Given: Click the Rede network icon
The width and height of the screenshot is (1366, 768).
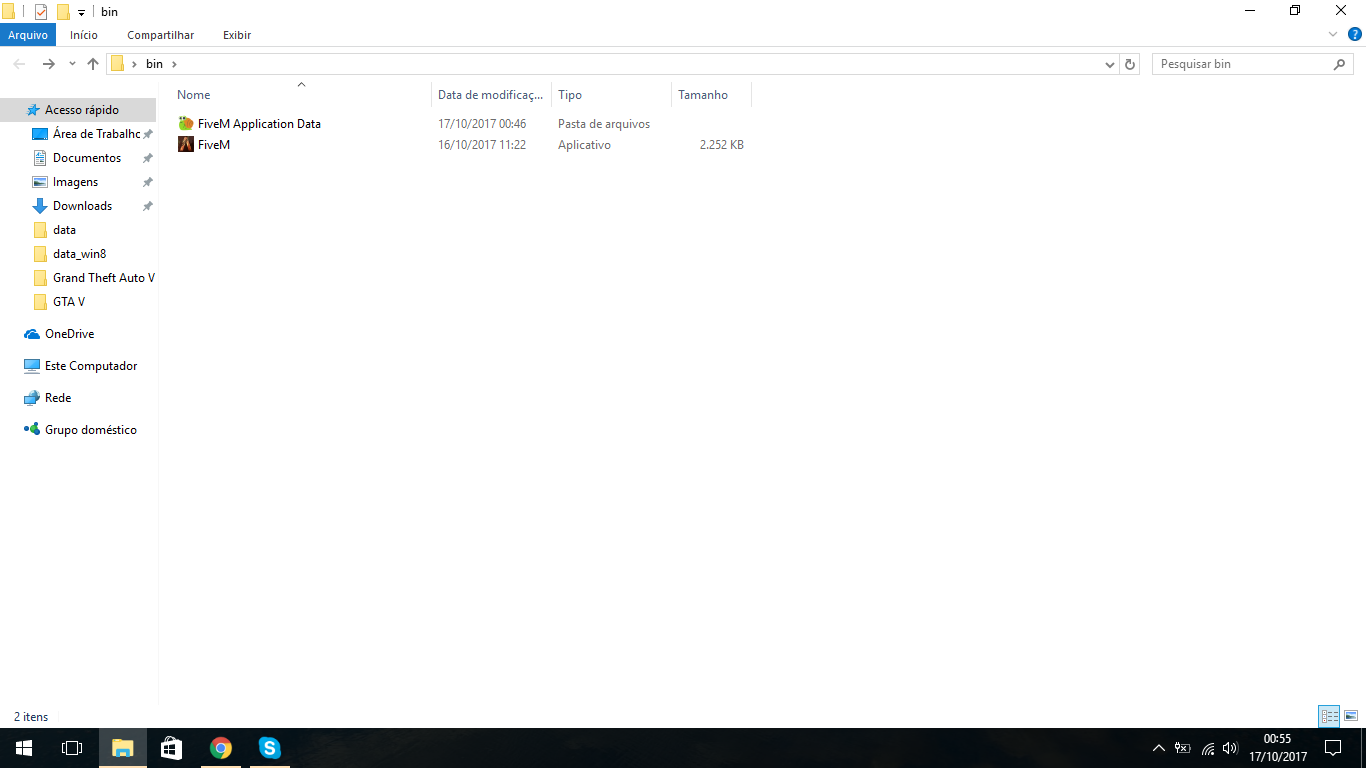Looking at the screenshot, I should point(32,398).
